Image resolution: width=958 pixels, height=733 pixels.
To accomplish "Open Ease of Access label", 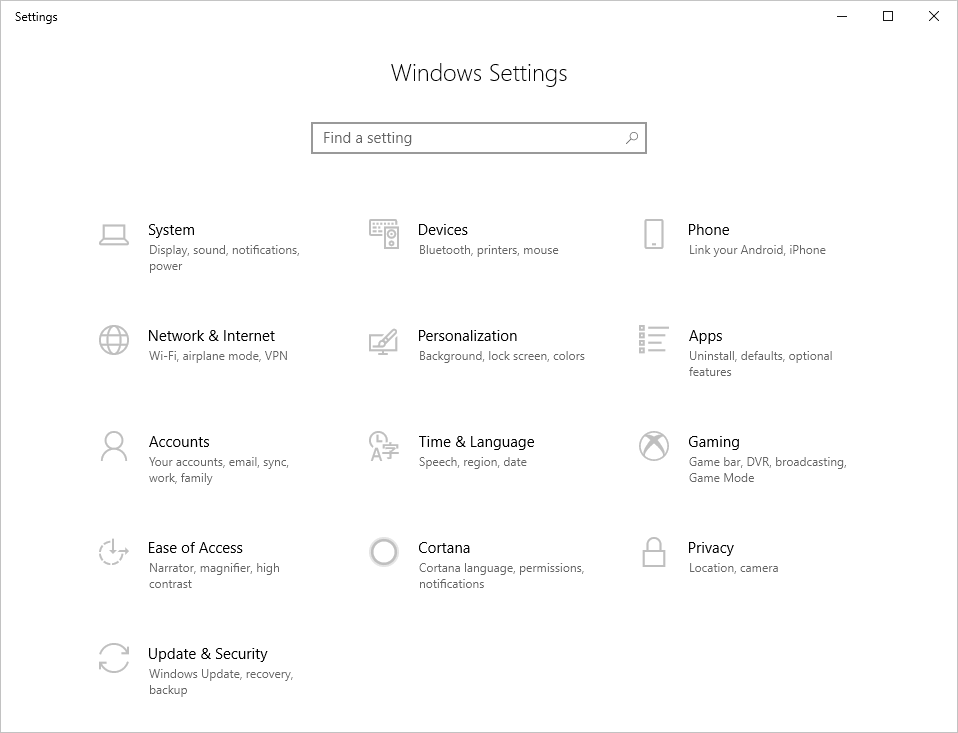I will click(196, 548).
